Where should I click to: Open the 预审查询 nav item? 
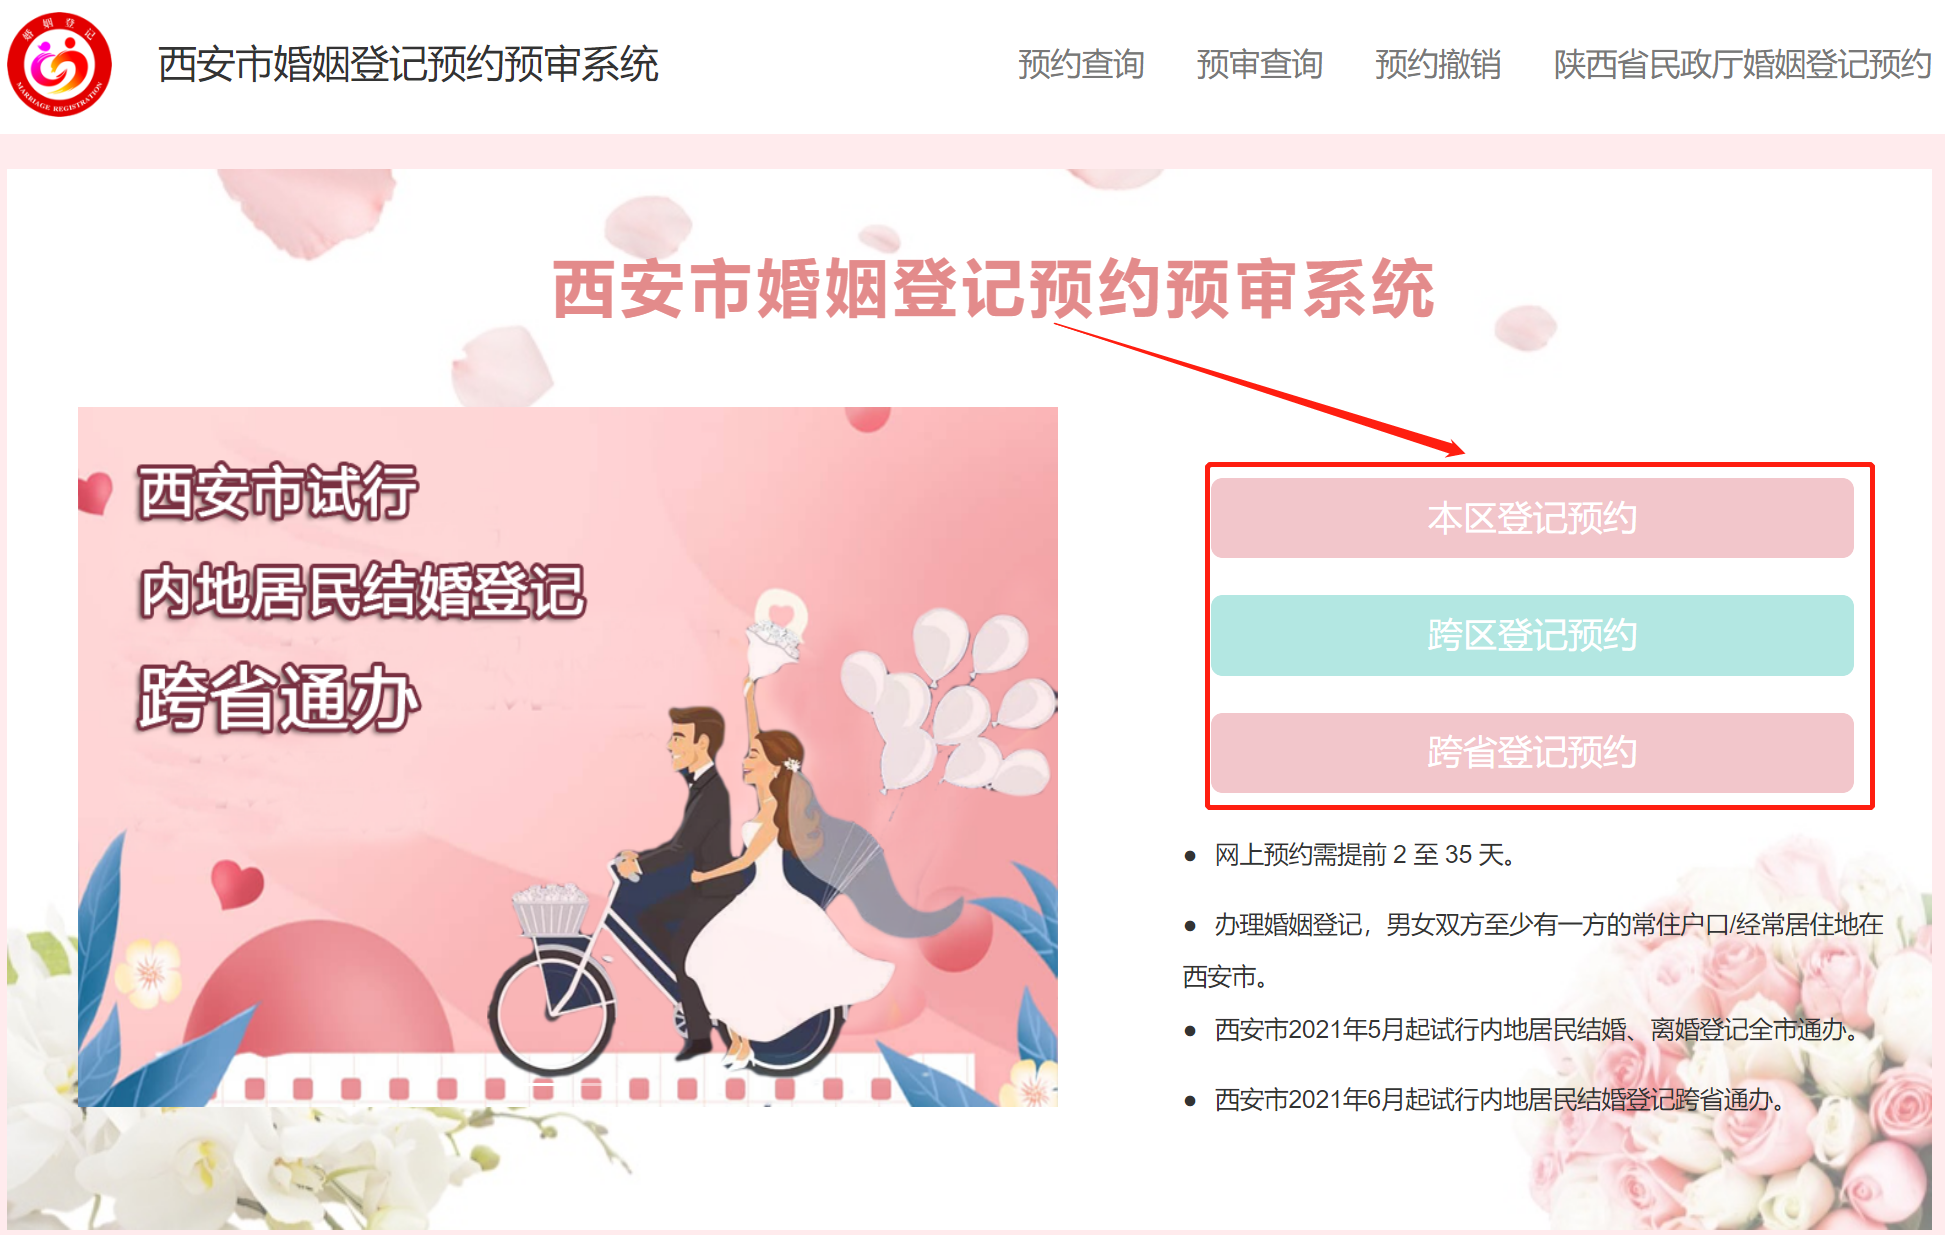1259,64
